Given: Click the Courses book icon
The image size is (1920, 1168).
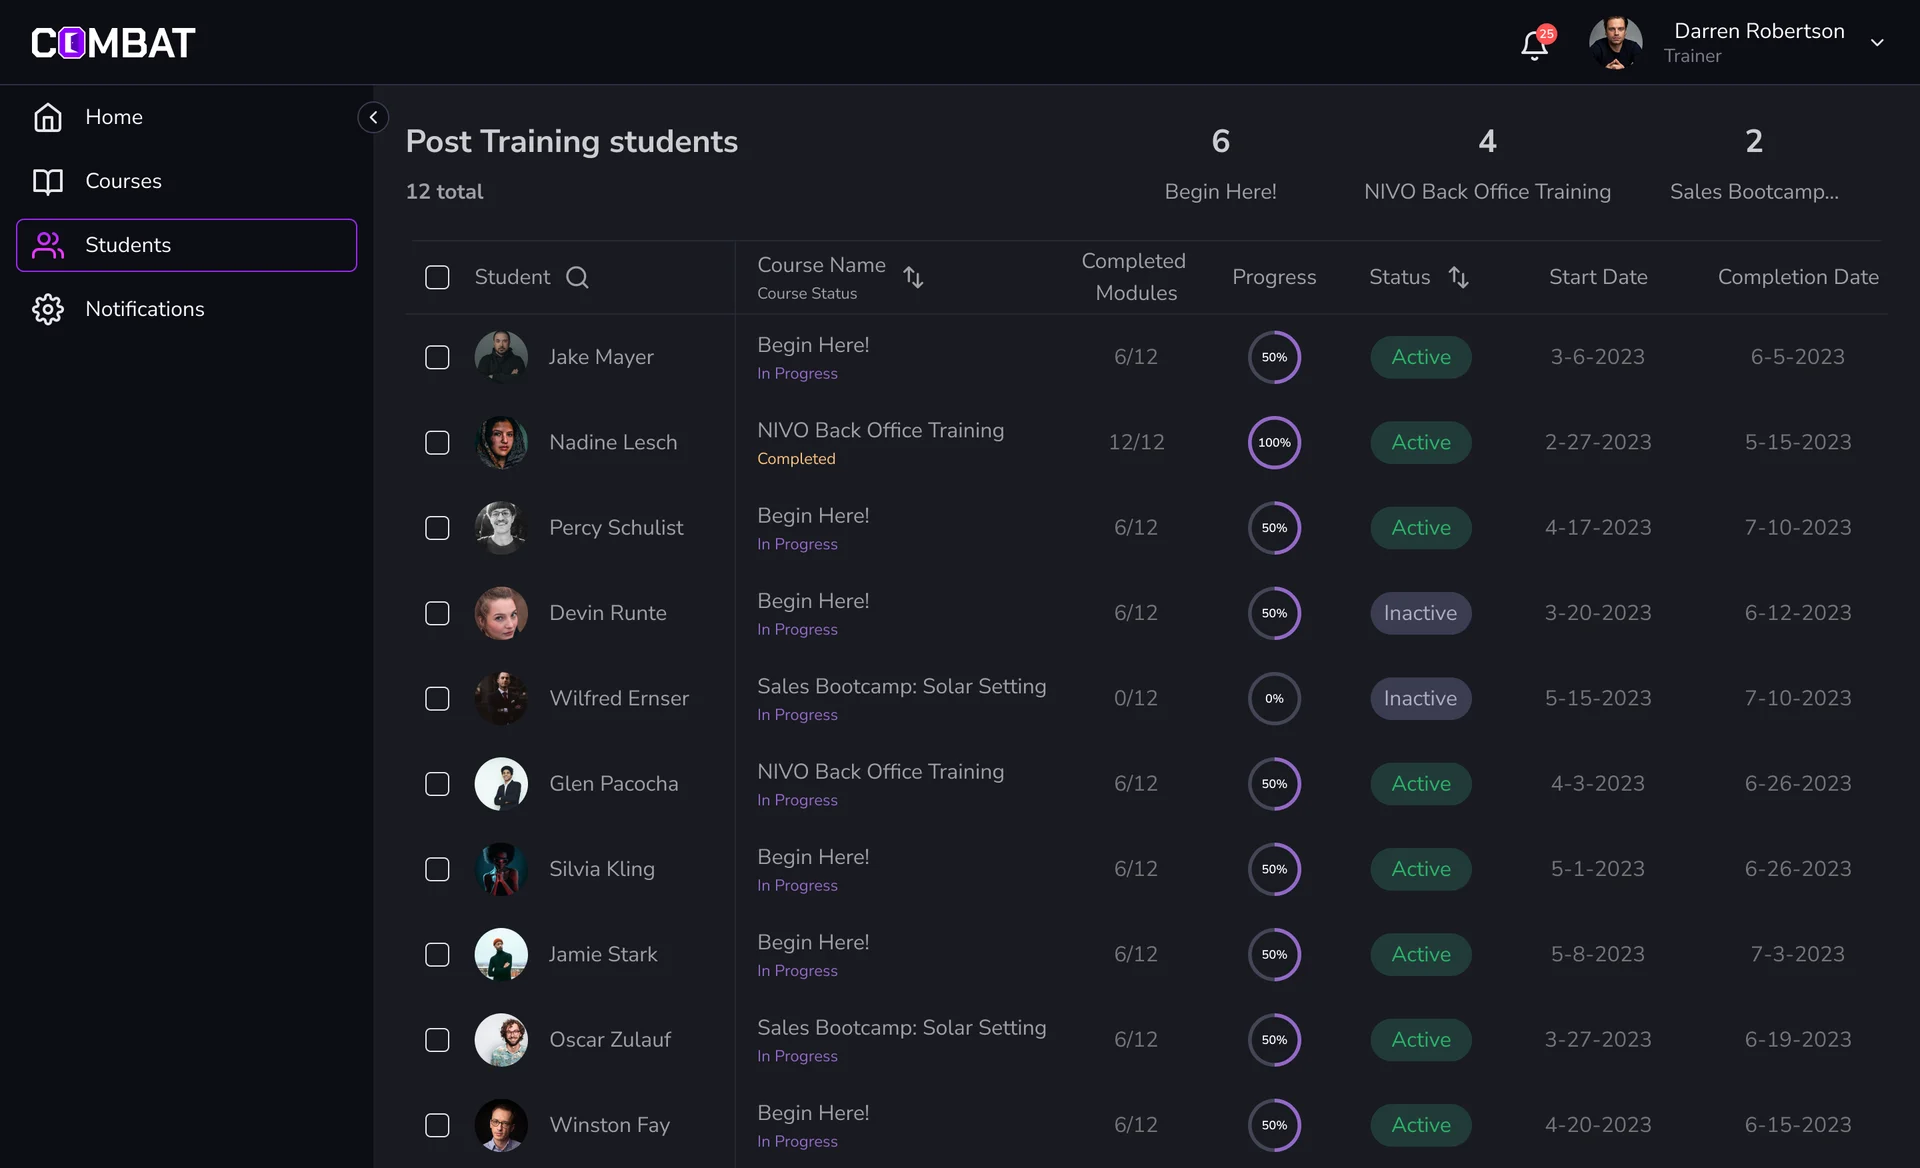Looking at the screenshot, I should tap(48, 181).
